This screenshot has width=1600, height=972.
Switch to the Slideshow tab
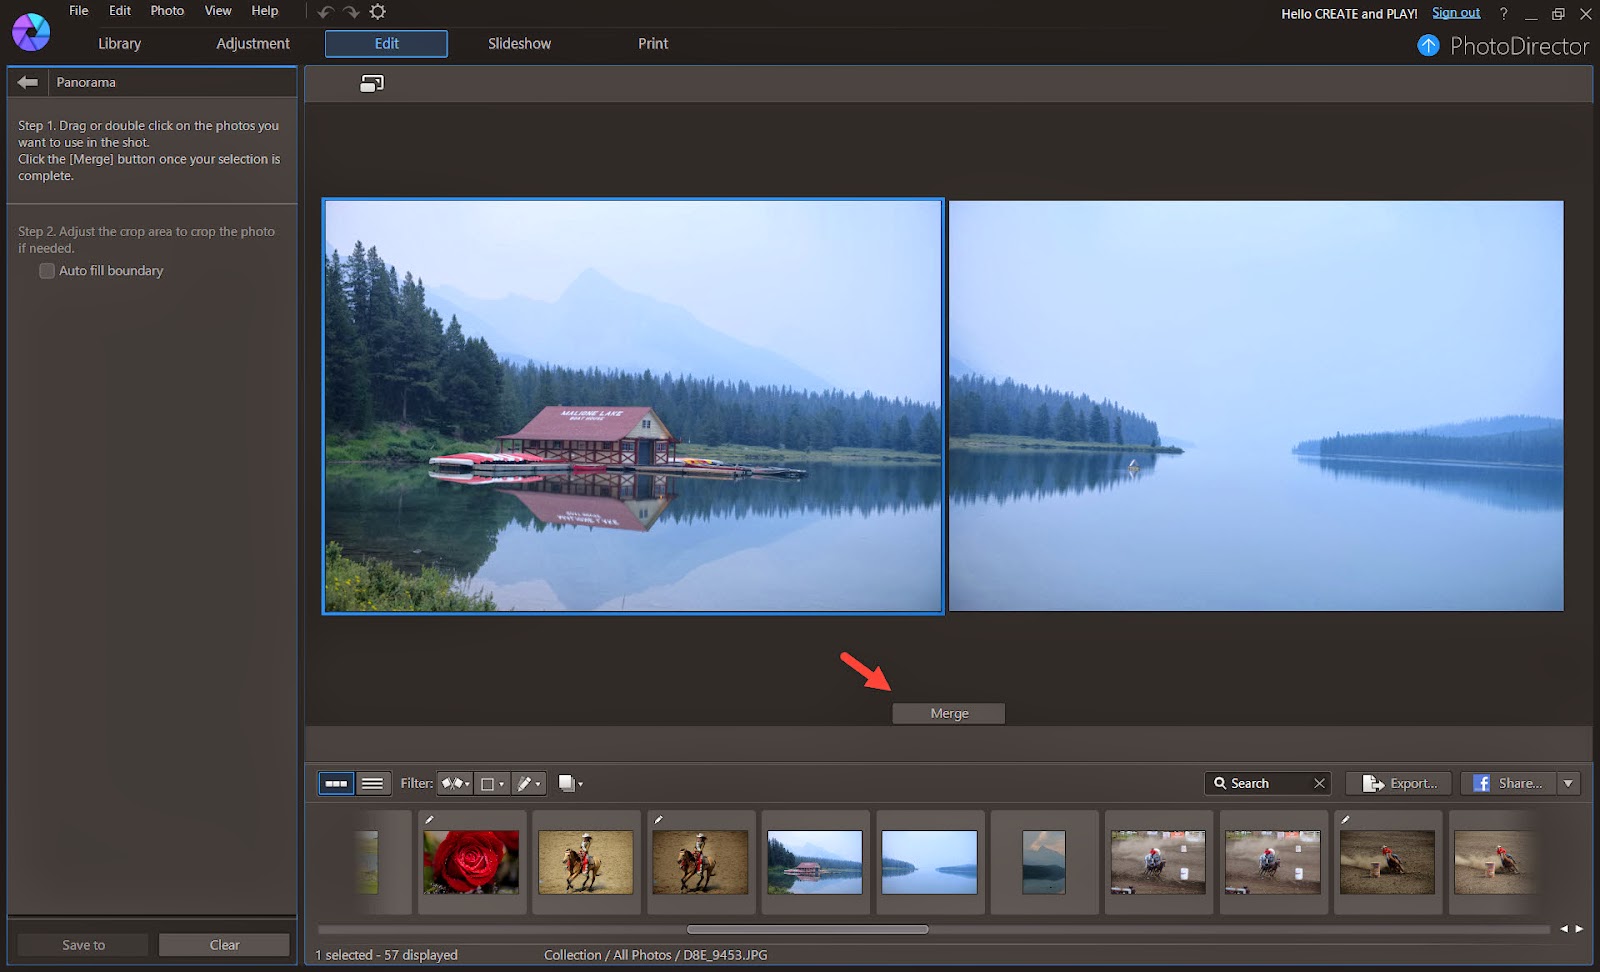[x=519, y=43]
